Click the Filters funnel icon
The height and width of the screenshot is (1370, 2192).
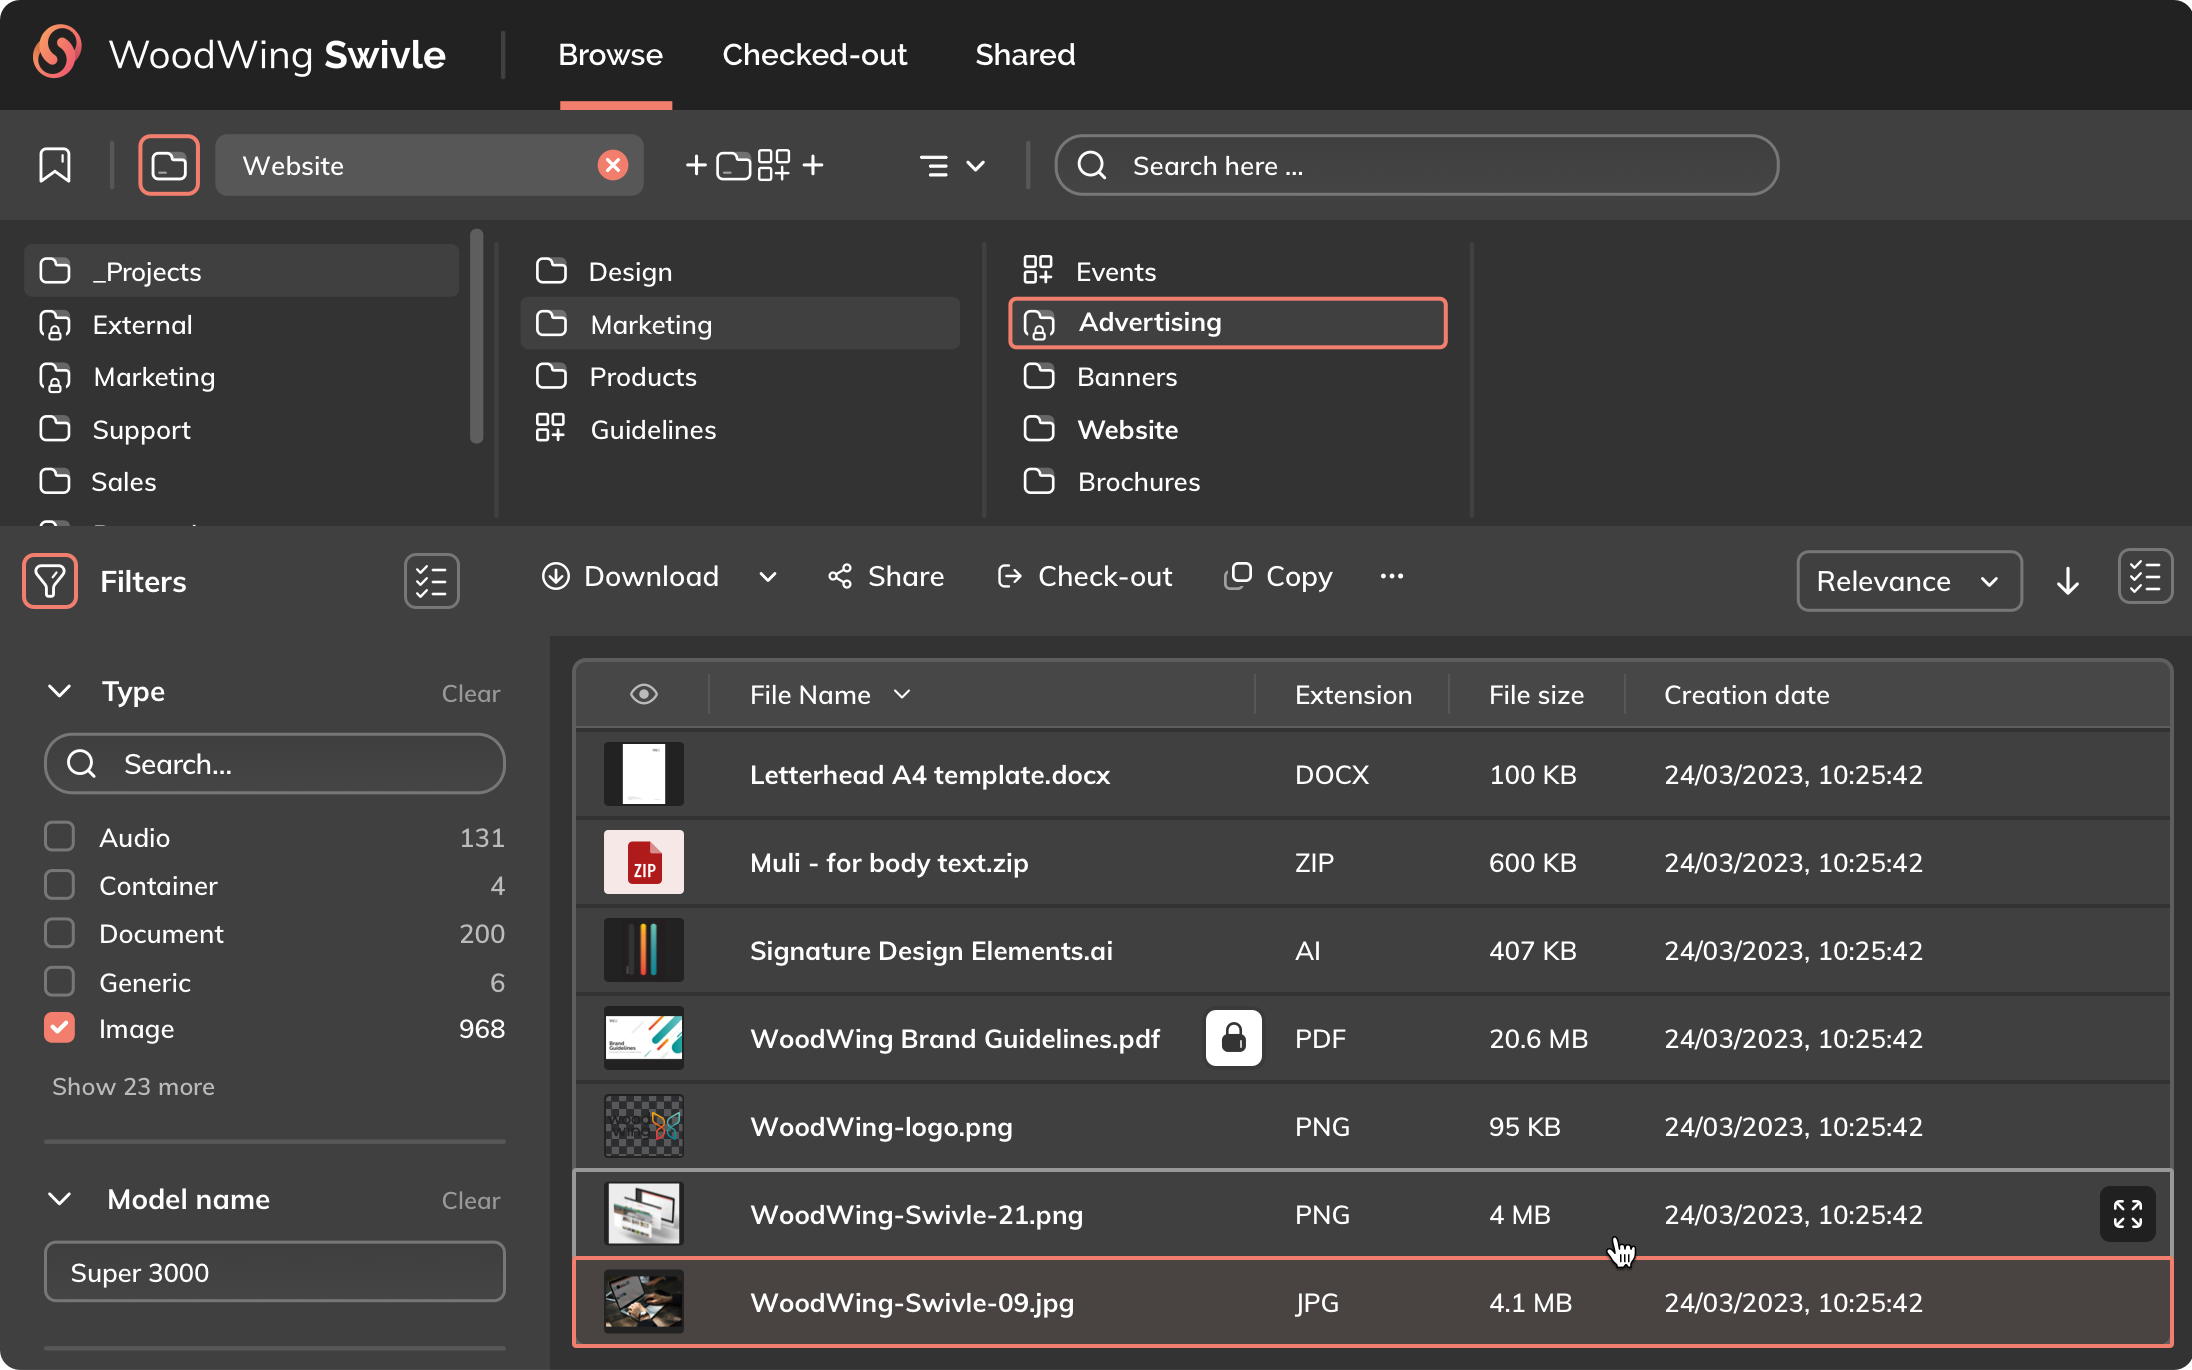pos(50,581)
